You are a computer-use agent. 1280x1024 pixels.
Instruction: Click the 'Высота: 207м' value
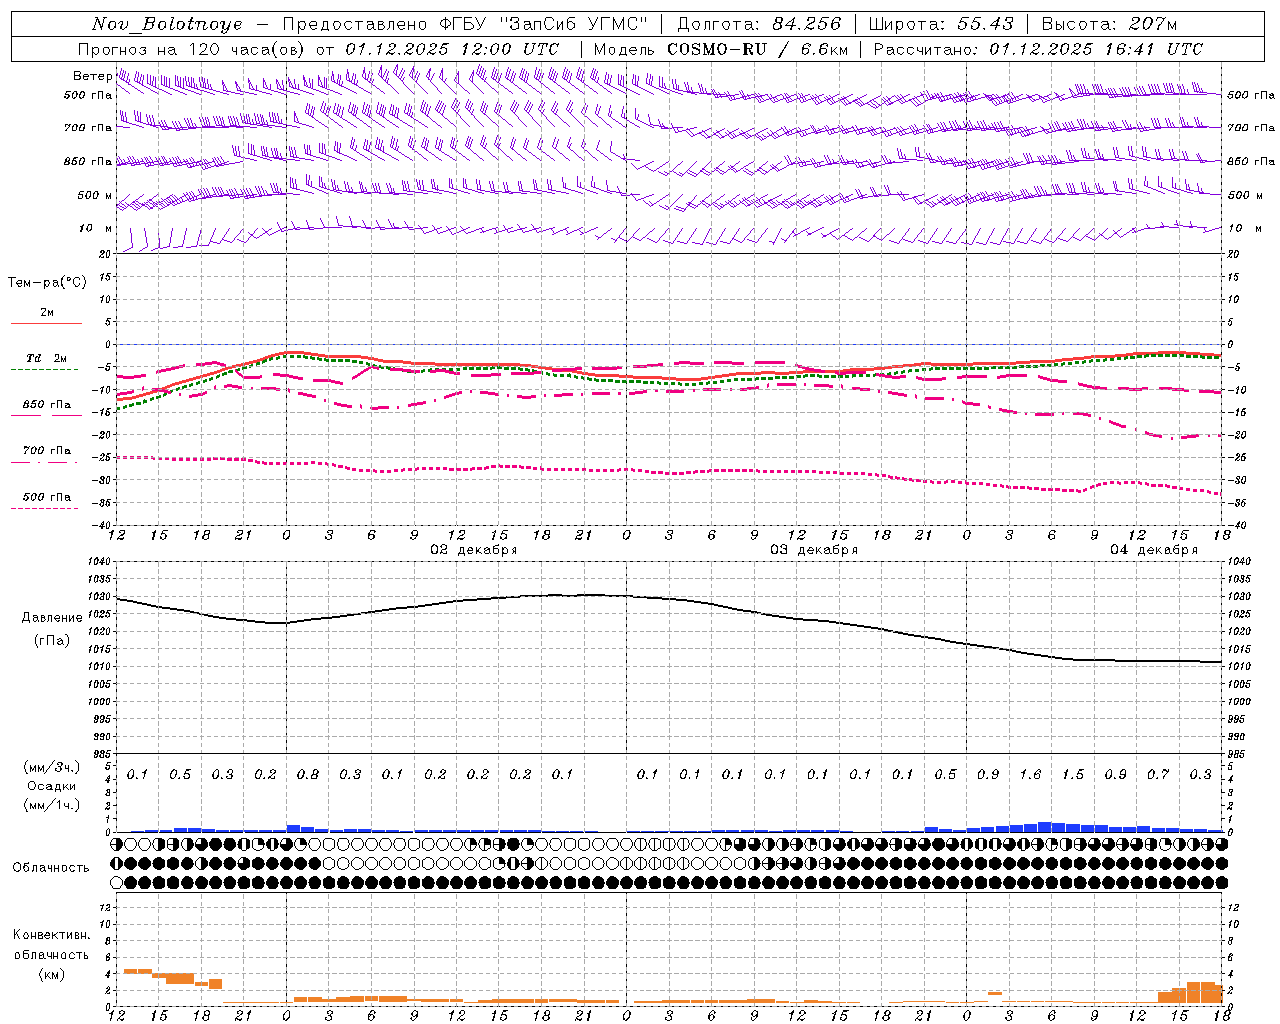point(1109,24)
